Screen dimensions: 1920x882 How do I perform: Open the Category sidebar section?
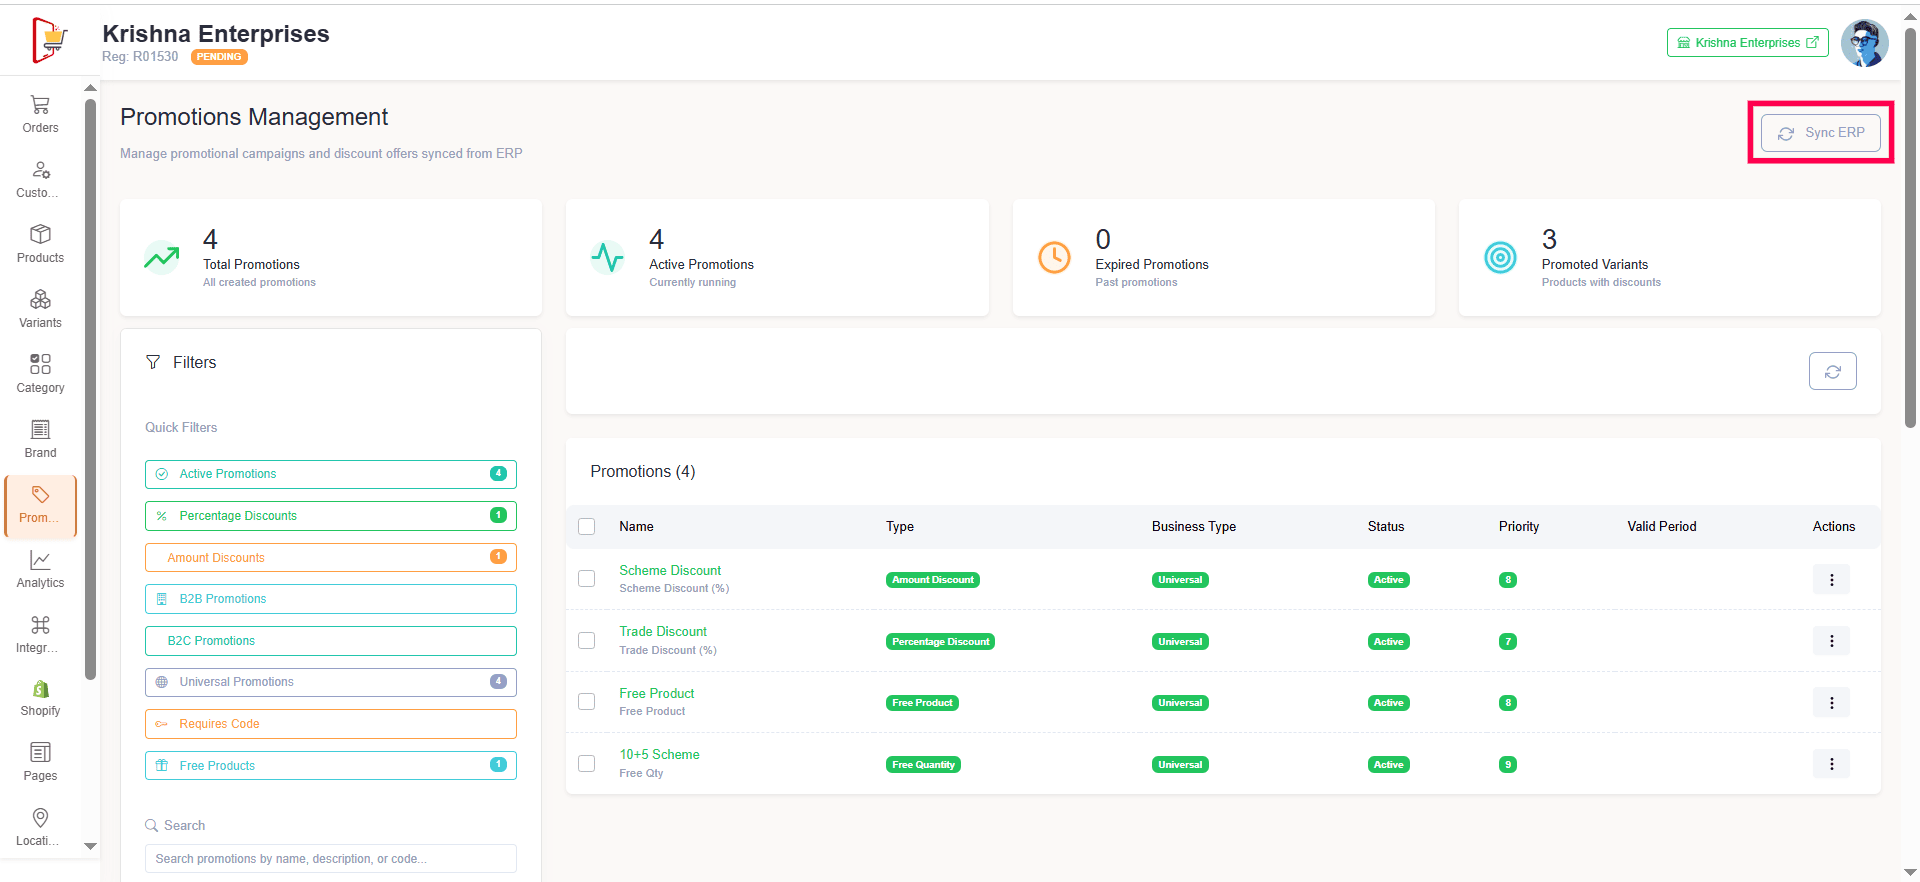tap(40, 374)
